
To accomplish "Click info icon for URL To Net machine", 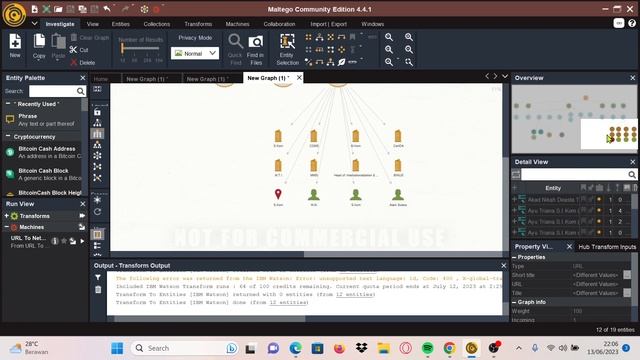I will pos(55,241).
